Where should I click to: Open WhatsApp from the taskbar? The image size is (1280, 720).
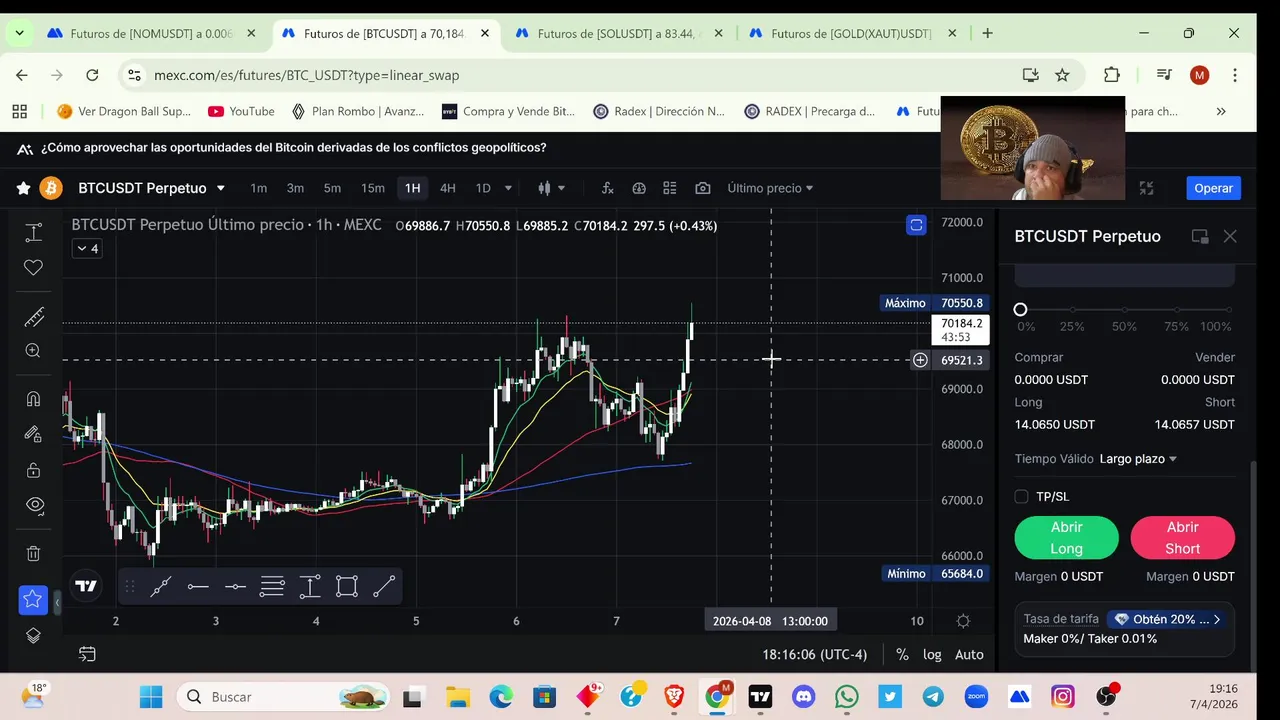tap(846, 697)
